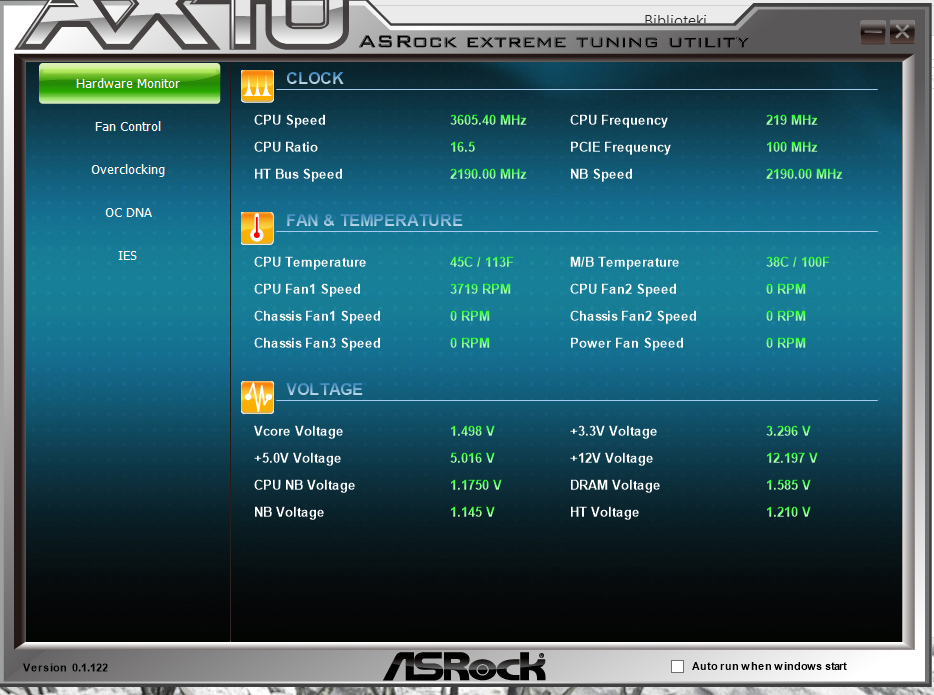Click the CPU Ratio value 16.5

coord(462,147)
